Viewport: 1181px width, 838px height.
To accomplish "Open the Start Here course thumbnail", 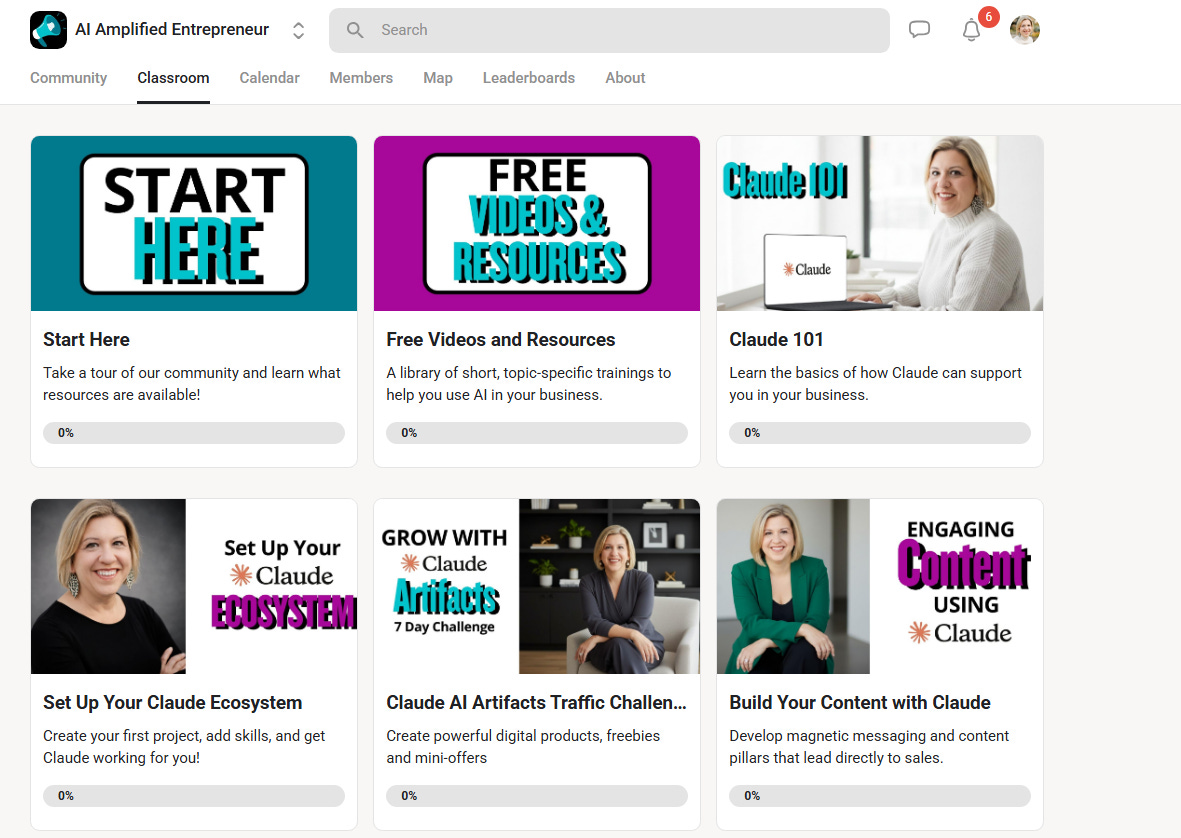I will click(194, 224).
